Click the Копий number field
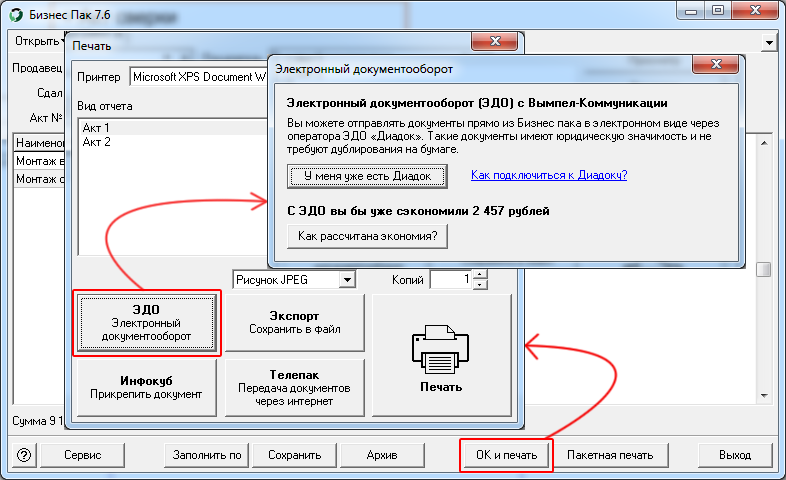This screenshot has width=786, height=480. point(452,280)
